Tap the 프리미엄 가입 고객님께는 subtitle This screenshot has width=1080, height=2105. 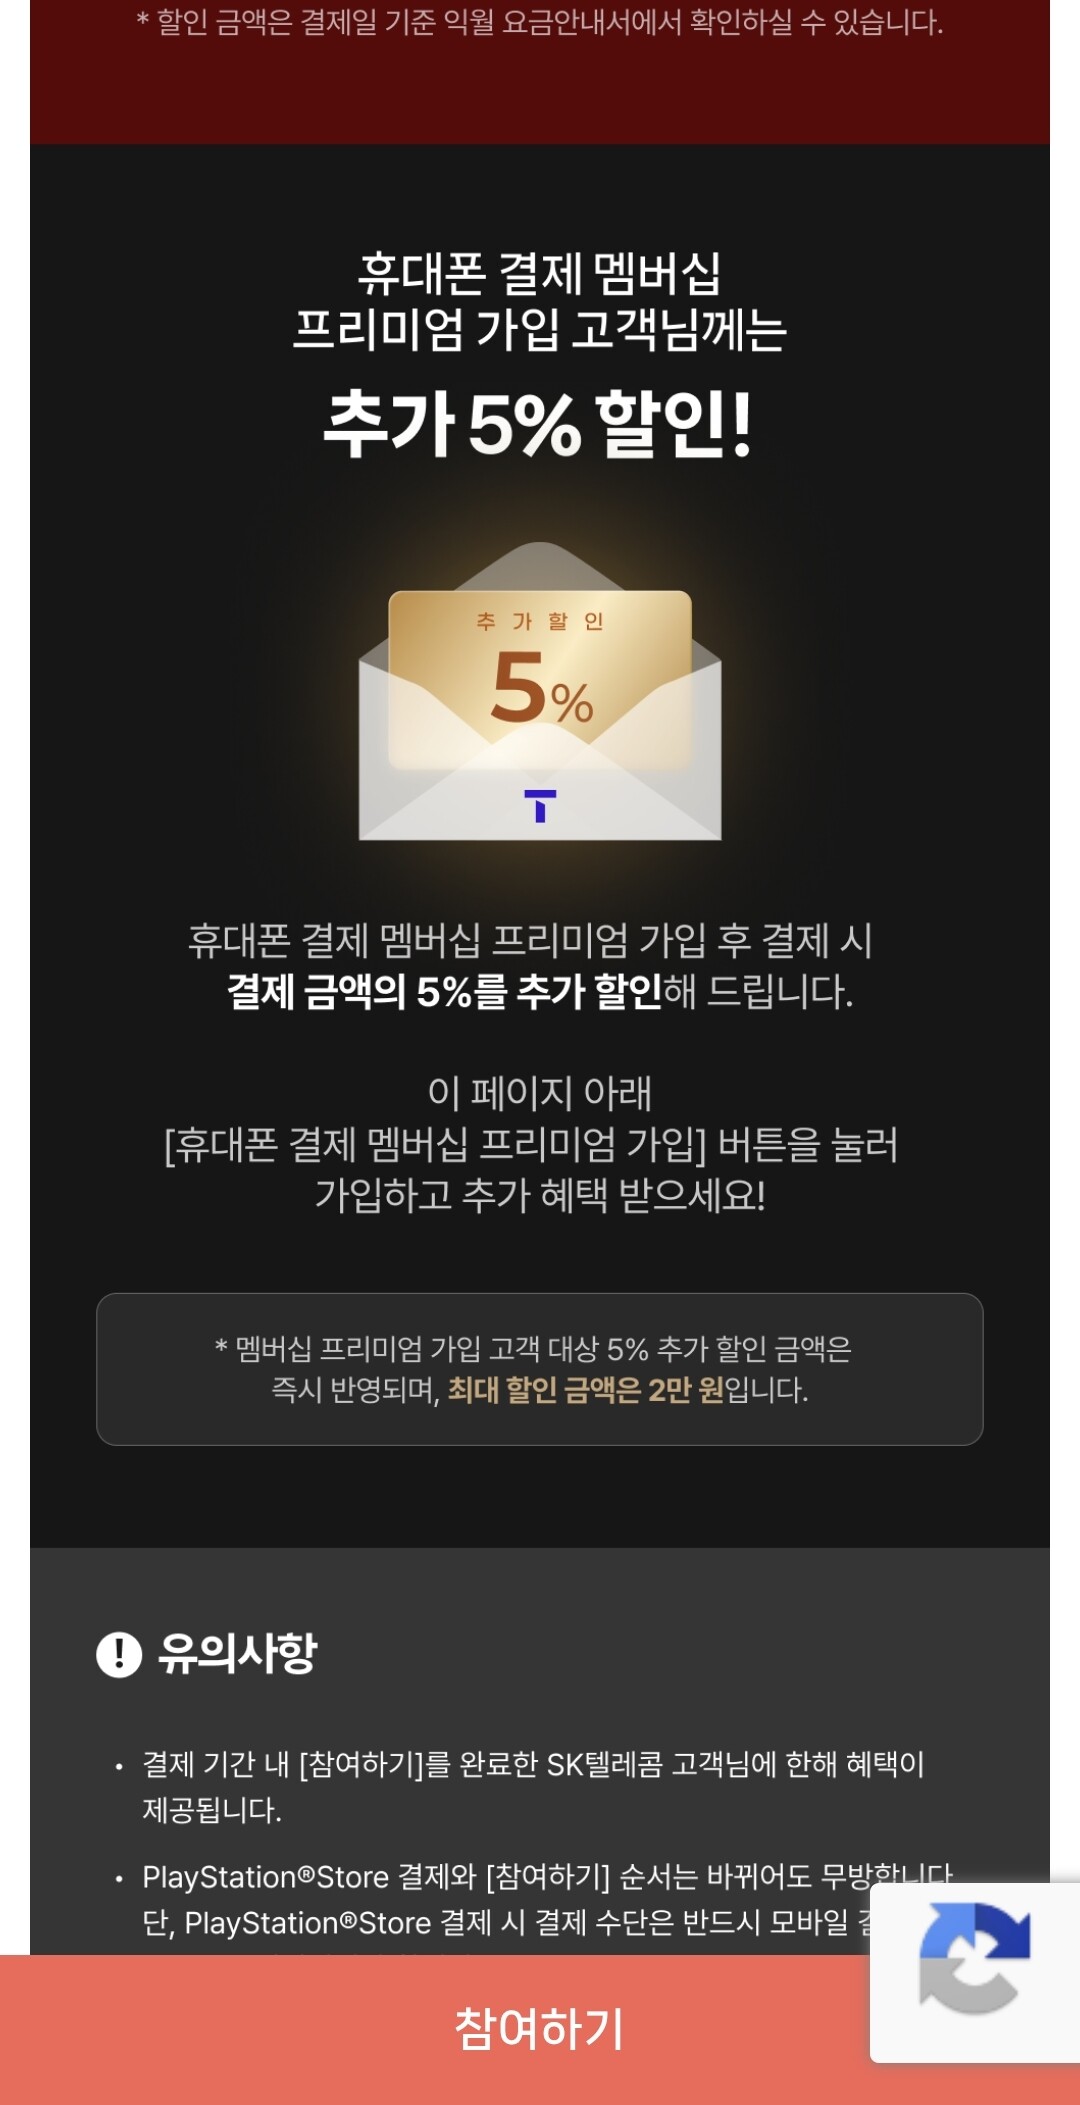click(x=540, y=329)
